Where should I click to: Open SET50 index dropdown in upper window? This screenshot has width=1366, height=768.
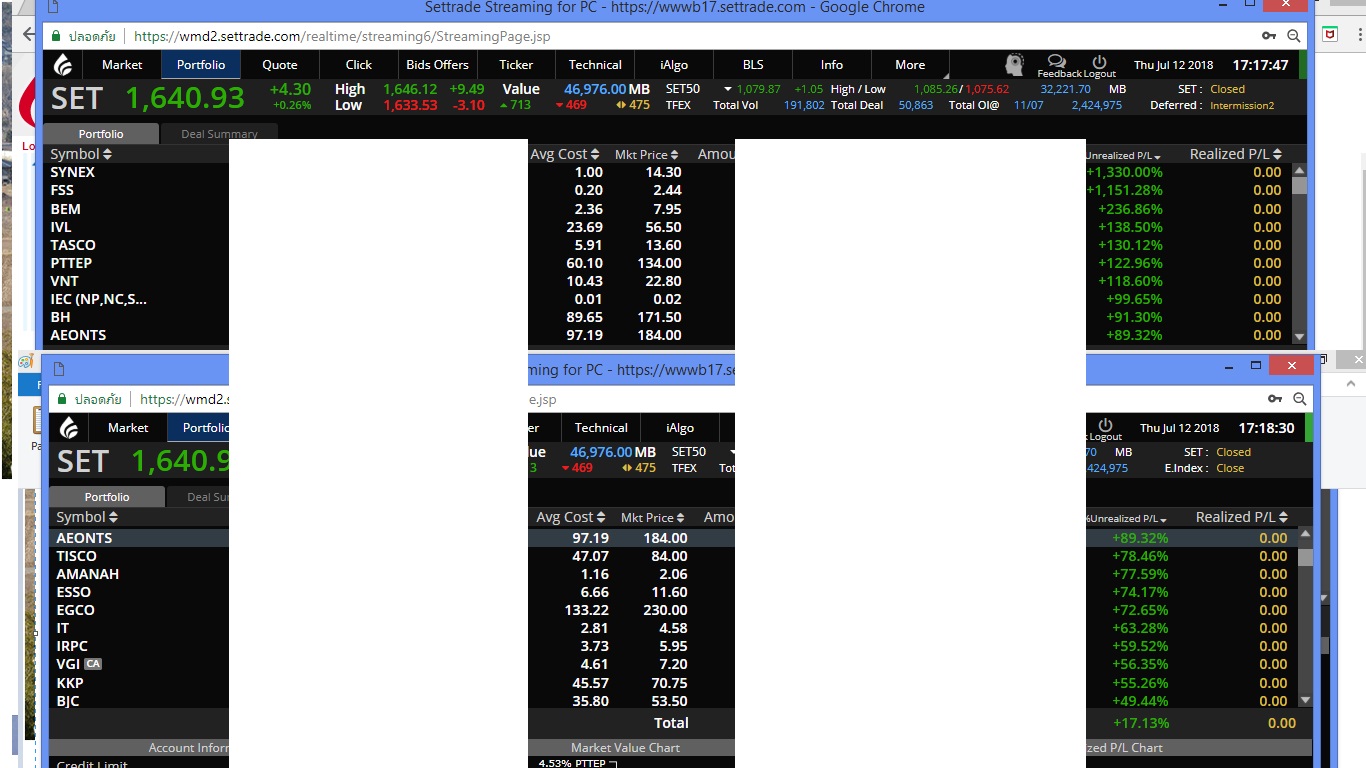tap(729, 90)
